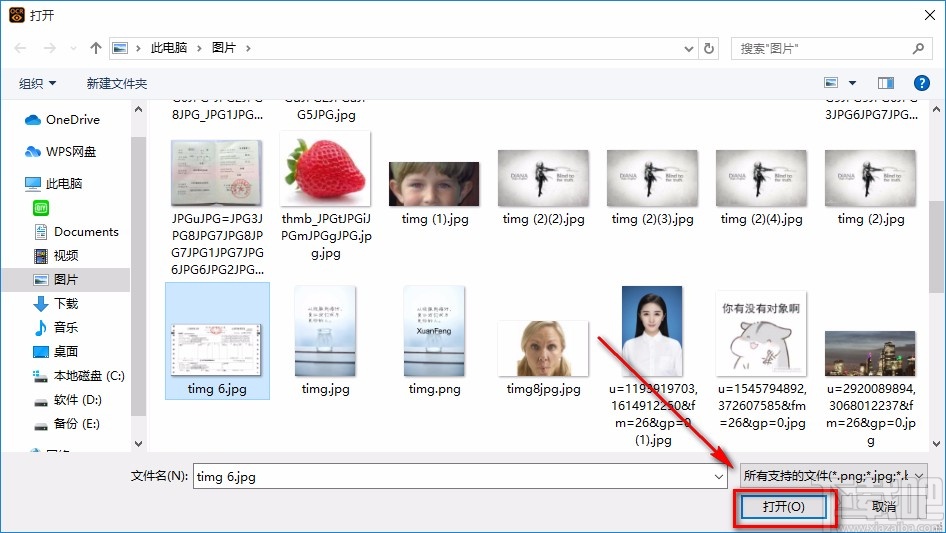Open 桌面 in the sidebar
Image resolution: width=946 pixels, height=533 pixels.
(56, 351)
